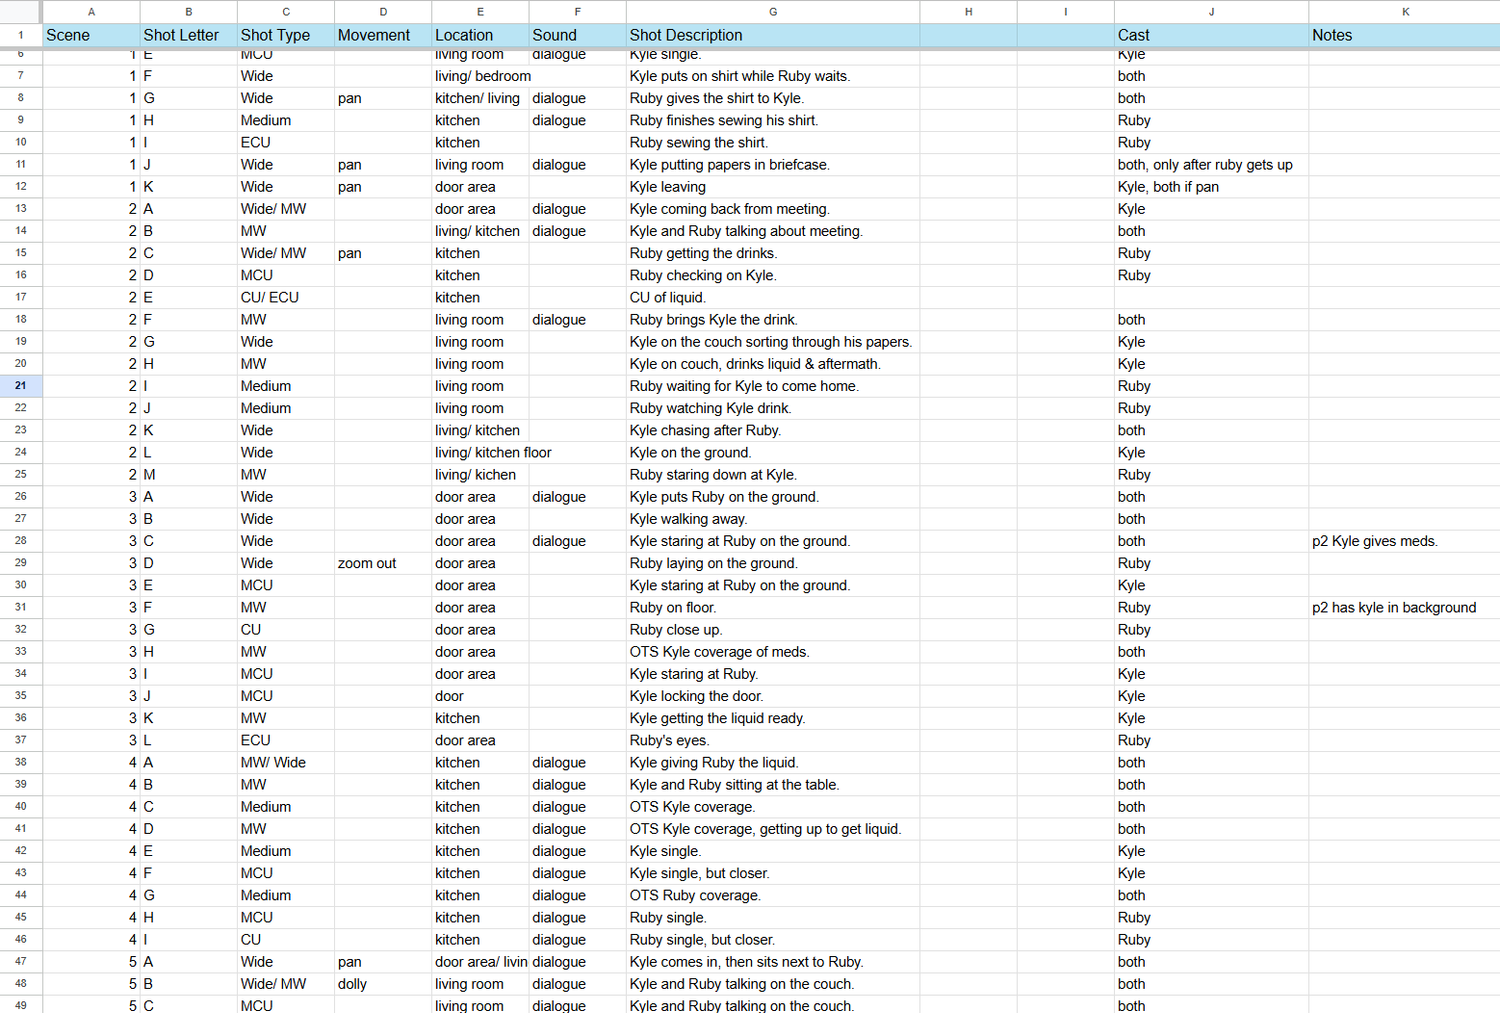The width and height of the screenshot is (1500, 1013).
Task: Select cell 'Ruby sewing the shirt.'
Action: coord(772,143)
